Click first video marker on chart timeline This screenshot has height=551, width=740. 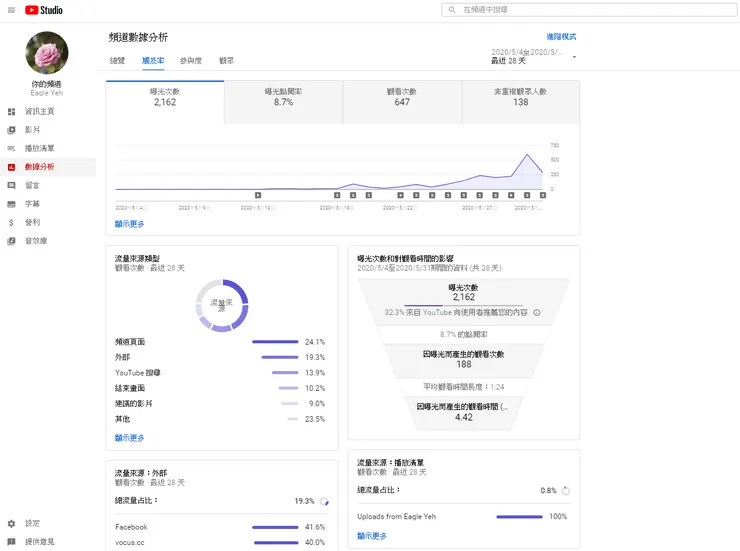click(258, 195)
